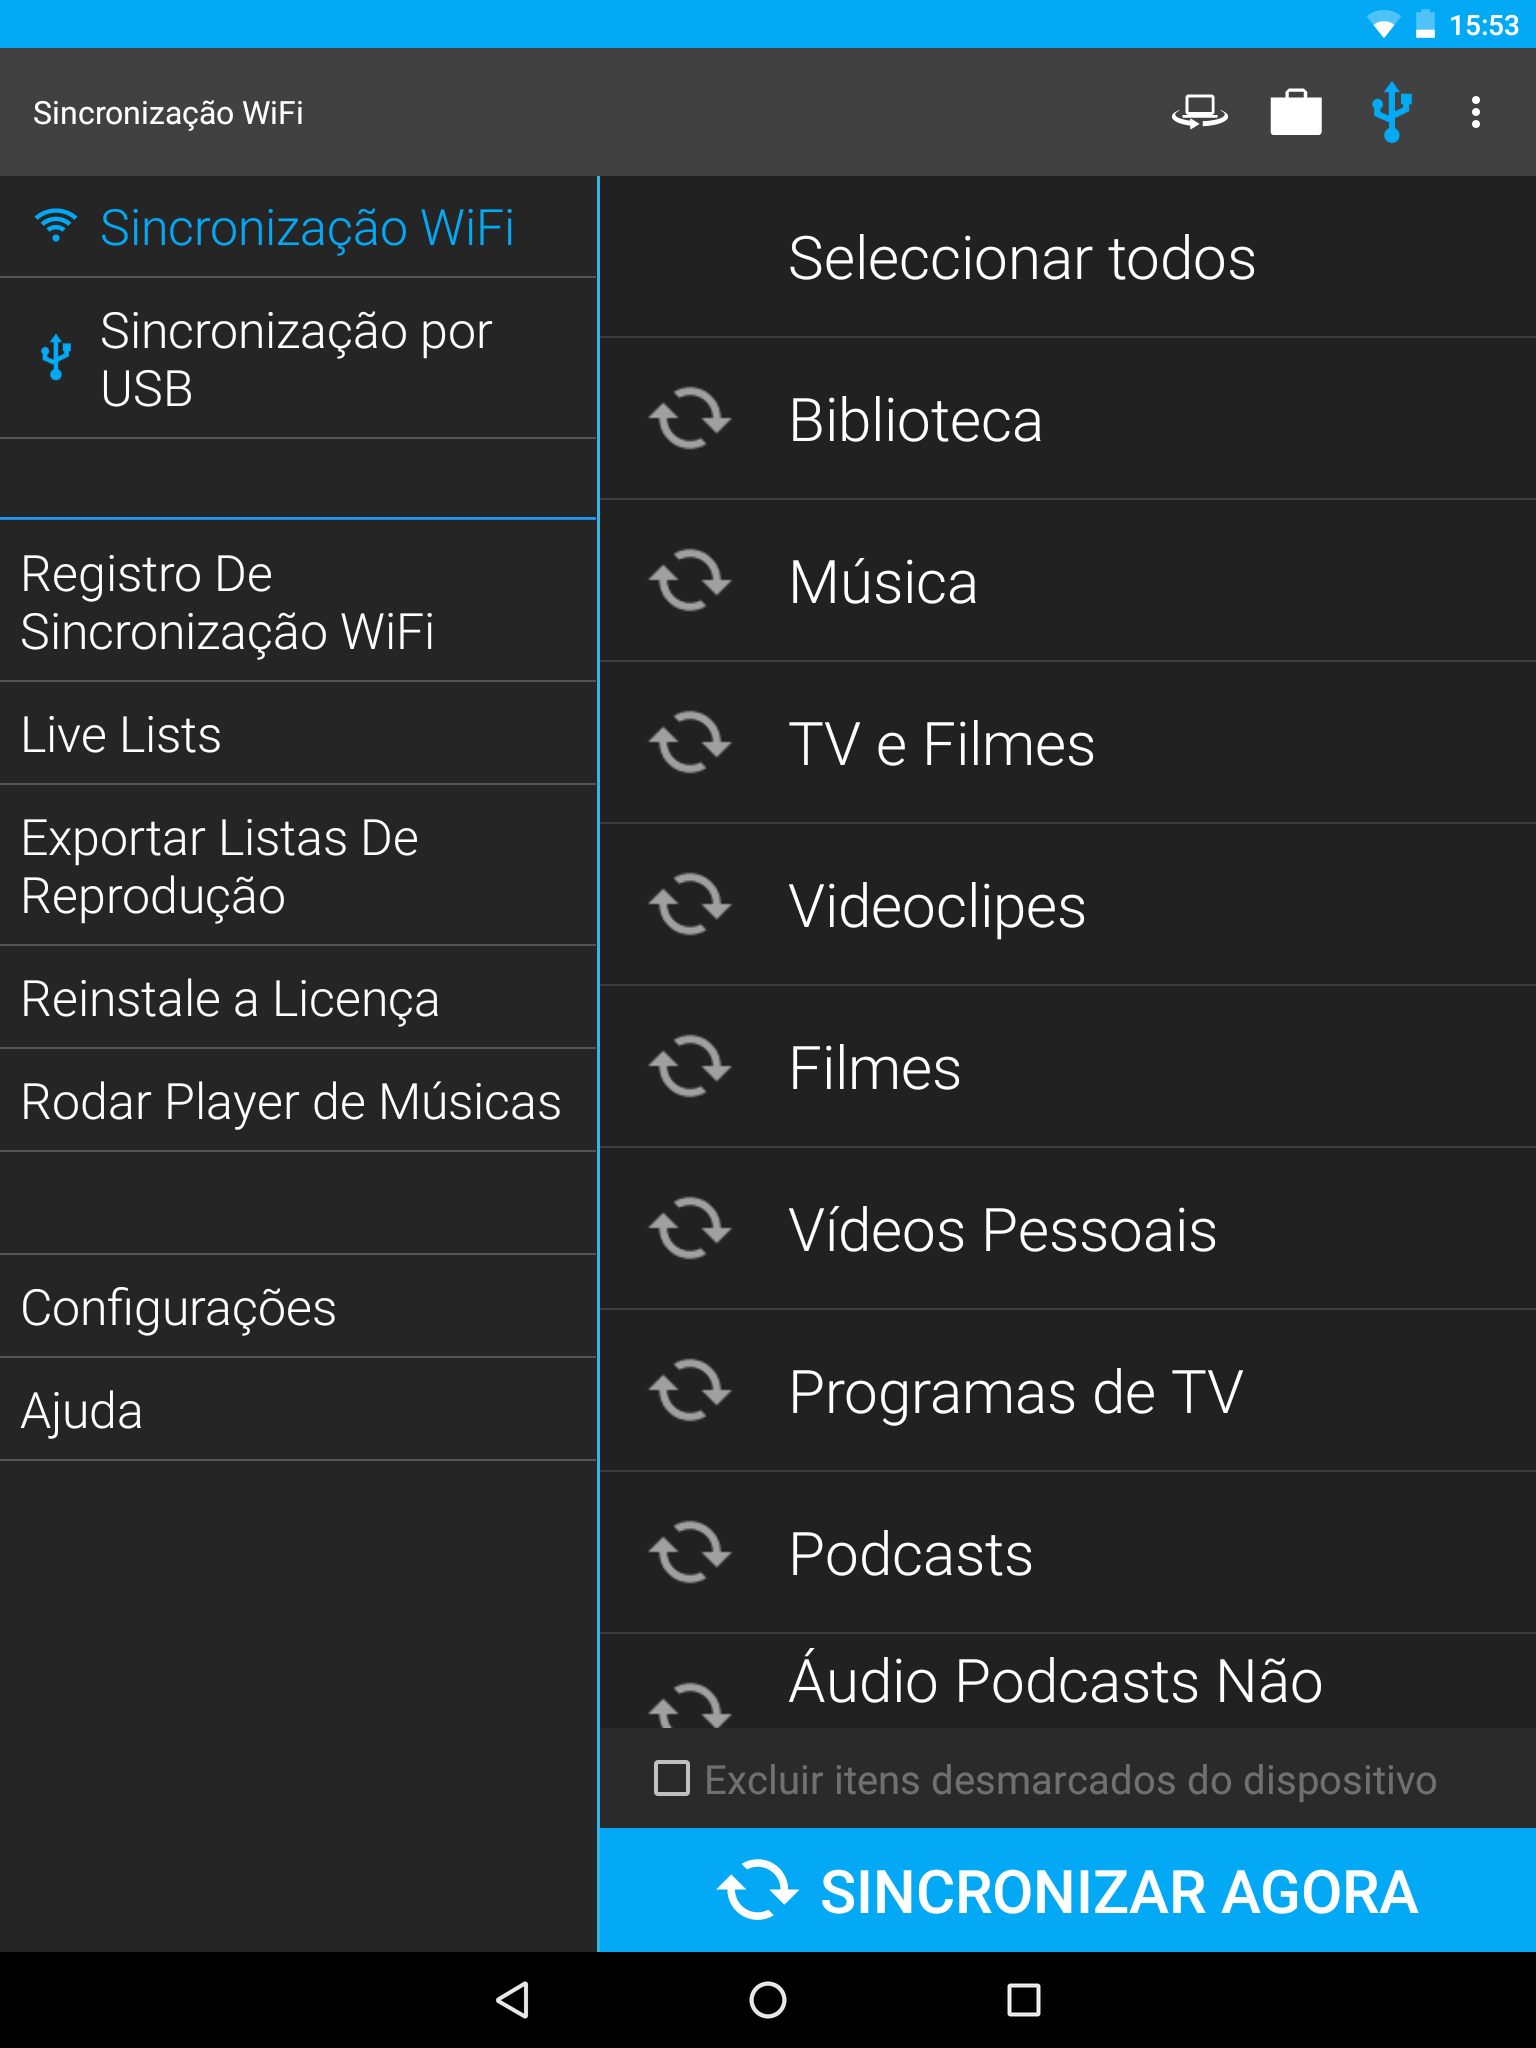Tap Seleccionar todos
This screenshot has width=1536, height=2048.
(x=1067, y=257)
